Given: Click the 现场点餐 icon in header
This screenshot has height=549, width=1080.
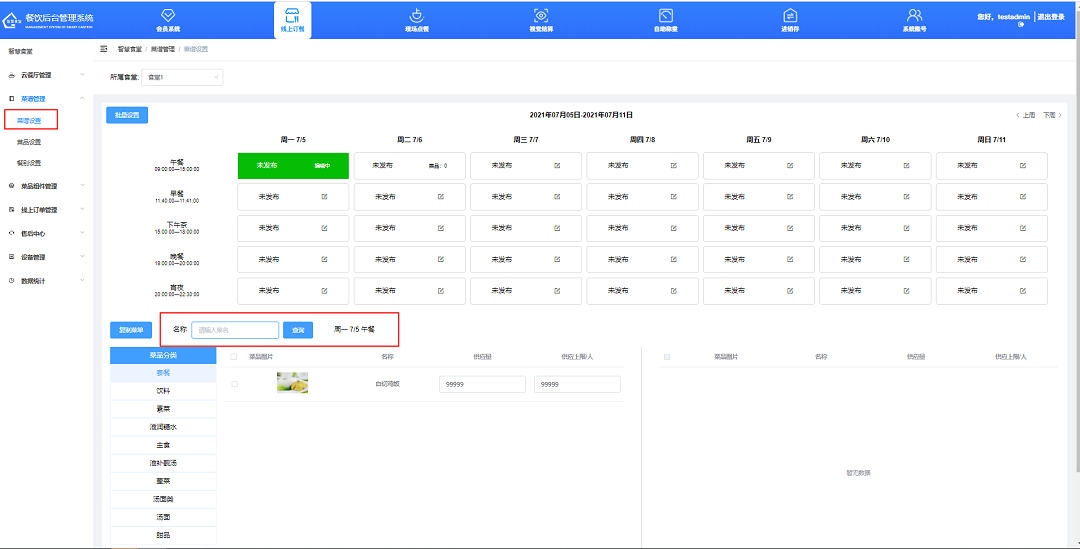Looking at the screenshot, I should tap(416, 16).
